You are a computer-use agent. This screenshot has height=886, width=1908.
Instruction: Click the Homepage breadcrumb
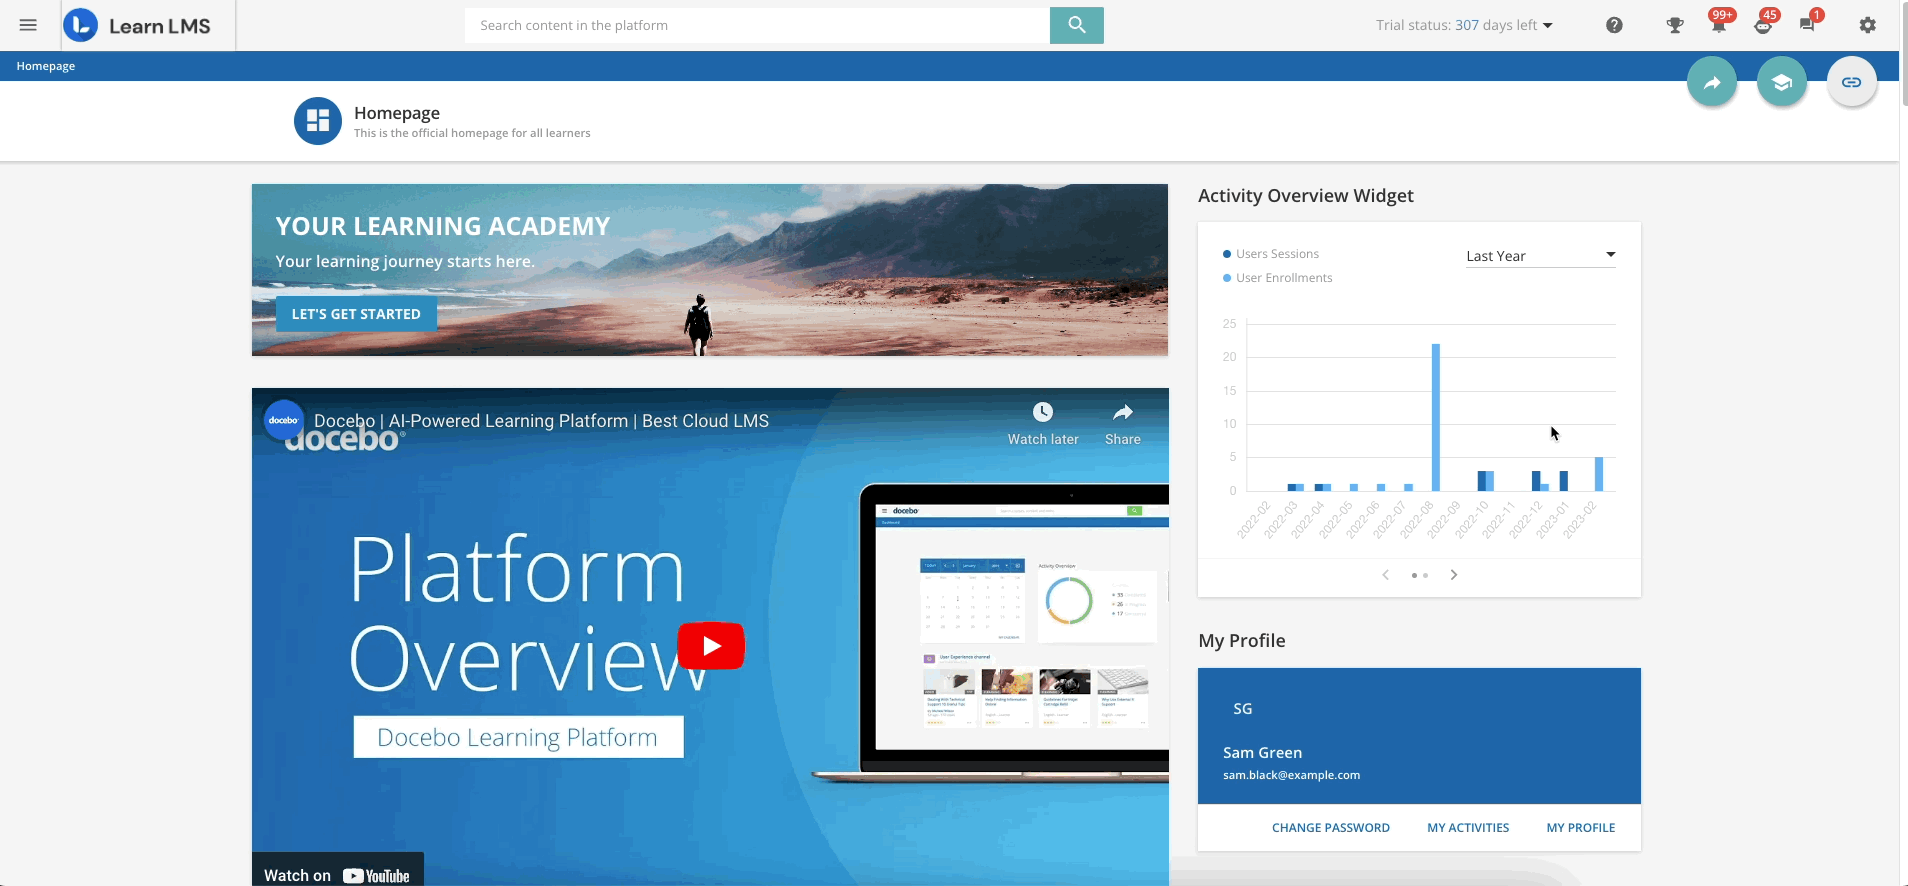point(46,66)
